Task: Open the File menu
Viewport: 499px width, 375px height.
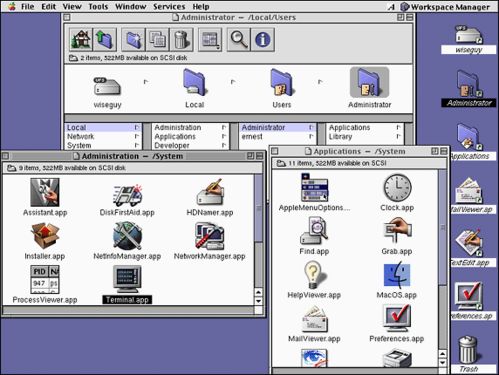Action: click(x=27, y=6)
